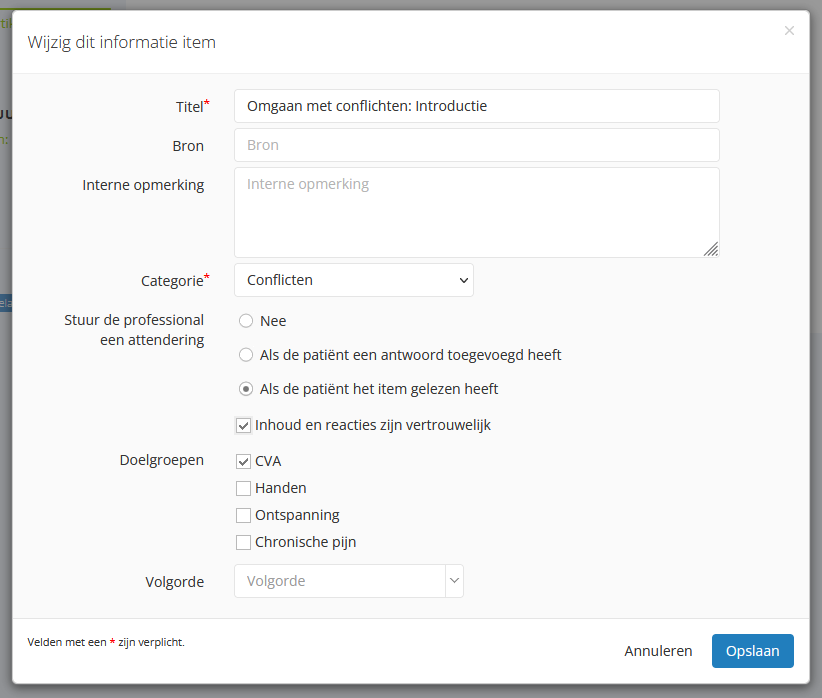Image resolution: width=822 pixels, height=698 pixels.
Task: Save changes with the Opslaan button
Action: point(752,651)
